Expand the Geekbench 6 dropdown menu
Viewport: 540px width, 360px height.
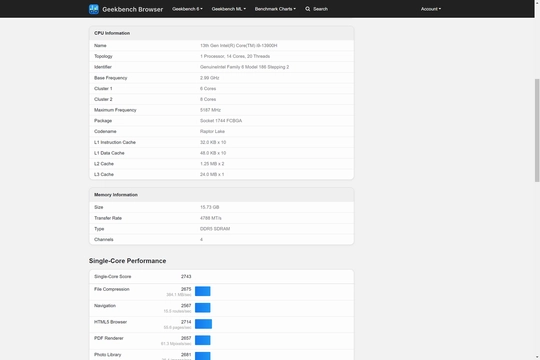(187, 9)
